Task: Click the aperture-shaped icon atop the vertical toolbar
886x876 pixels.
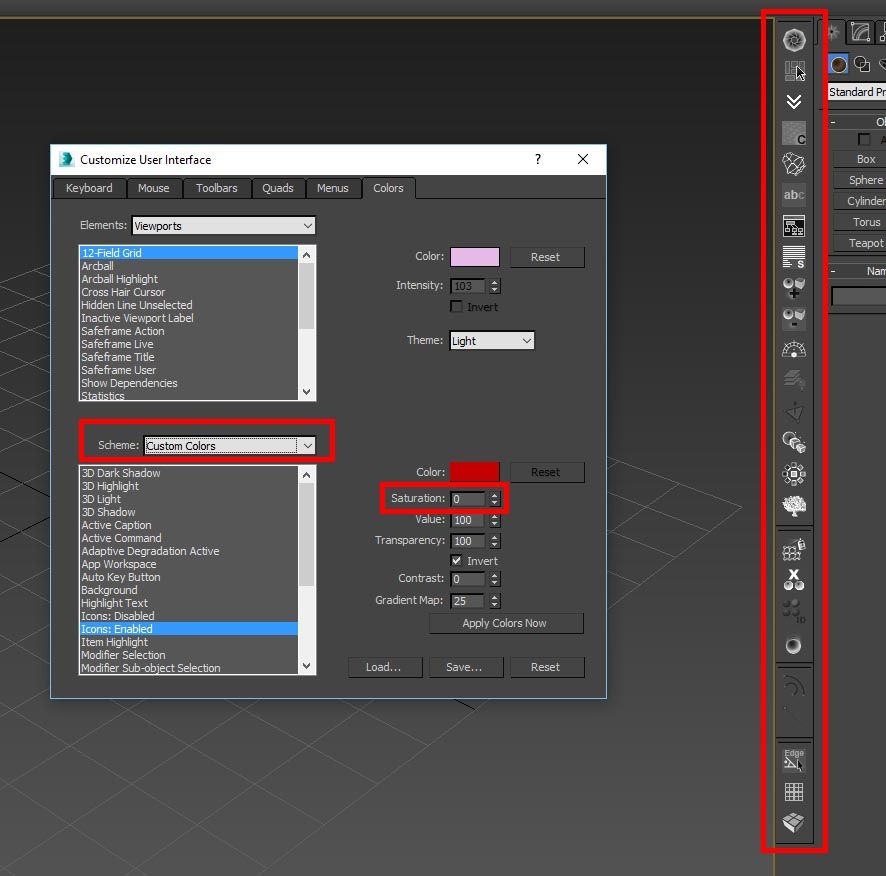Action: point(794,40)
